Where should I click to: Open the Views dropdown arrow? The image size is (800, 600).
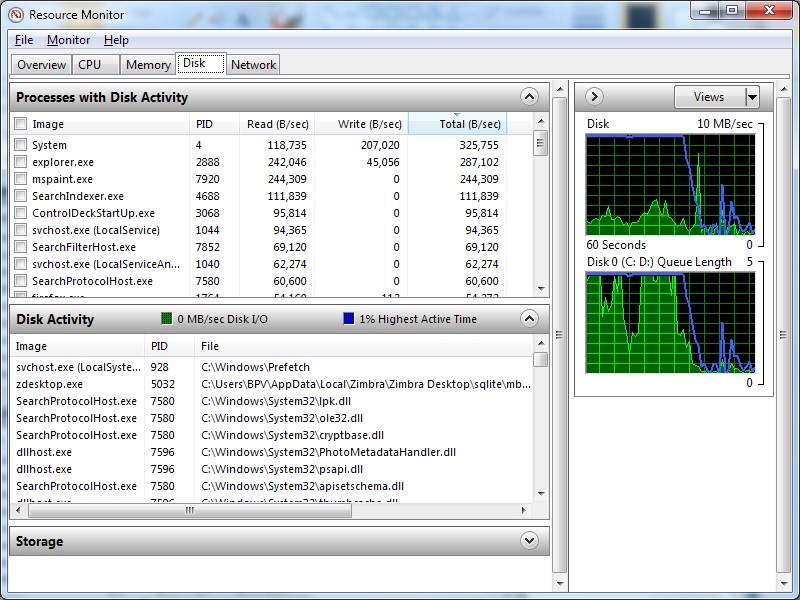752,97
